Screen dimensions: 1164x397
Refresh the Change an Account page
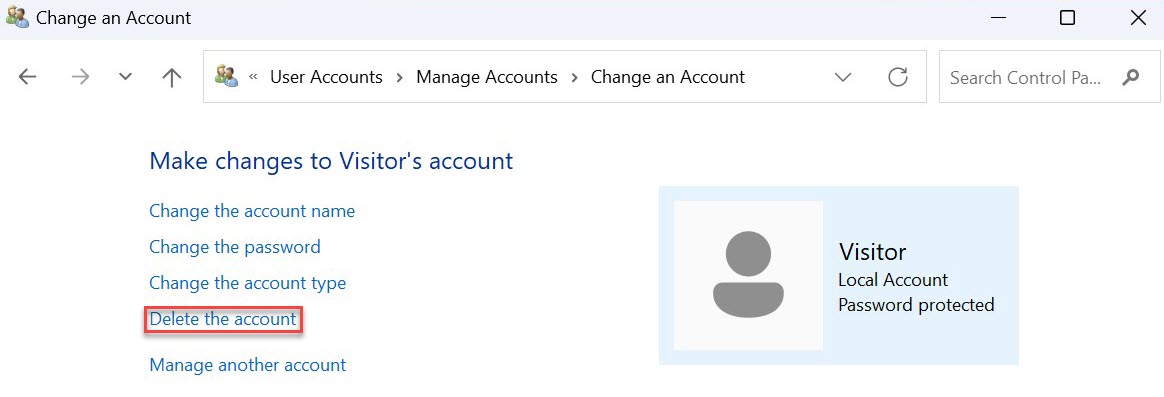pyautogui.click(x=898, y=76)
